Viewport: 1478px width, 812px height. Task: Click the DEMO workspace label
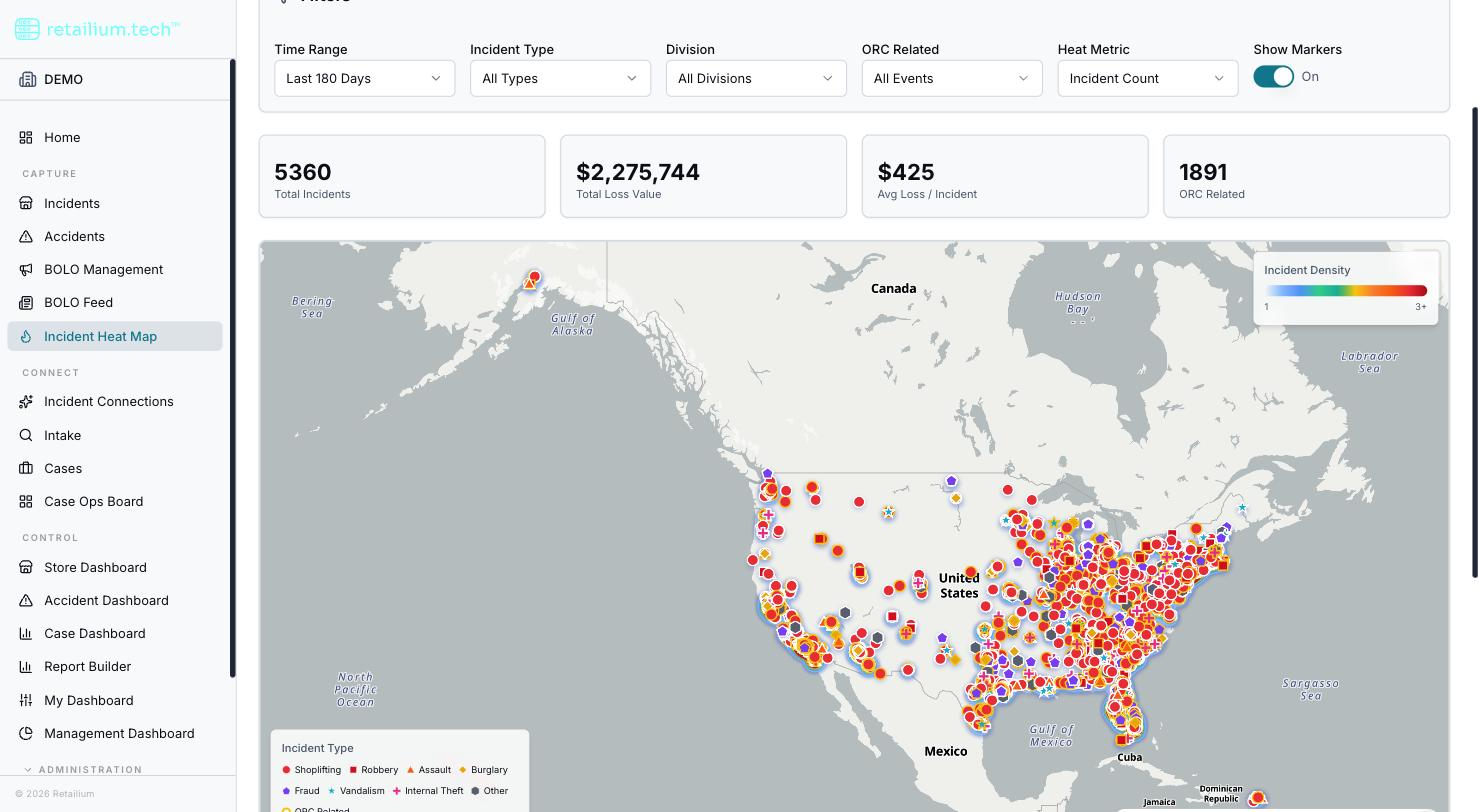(x=63, y=79)
